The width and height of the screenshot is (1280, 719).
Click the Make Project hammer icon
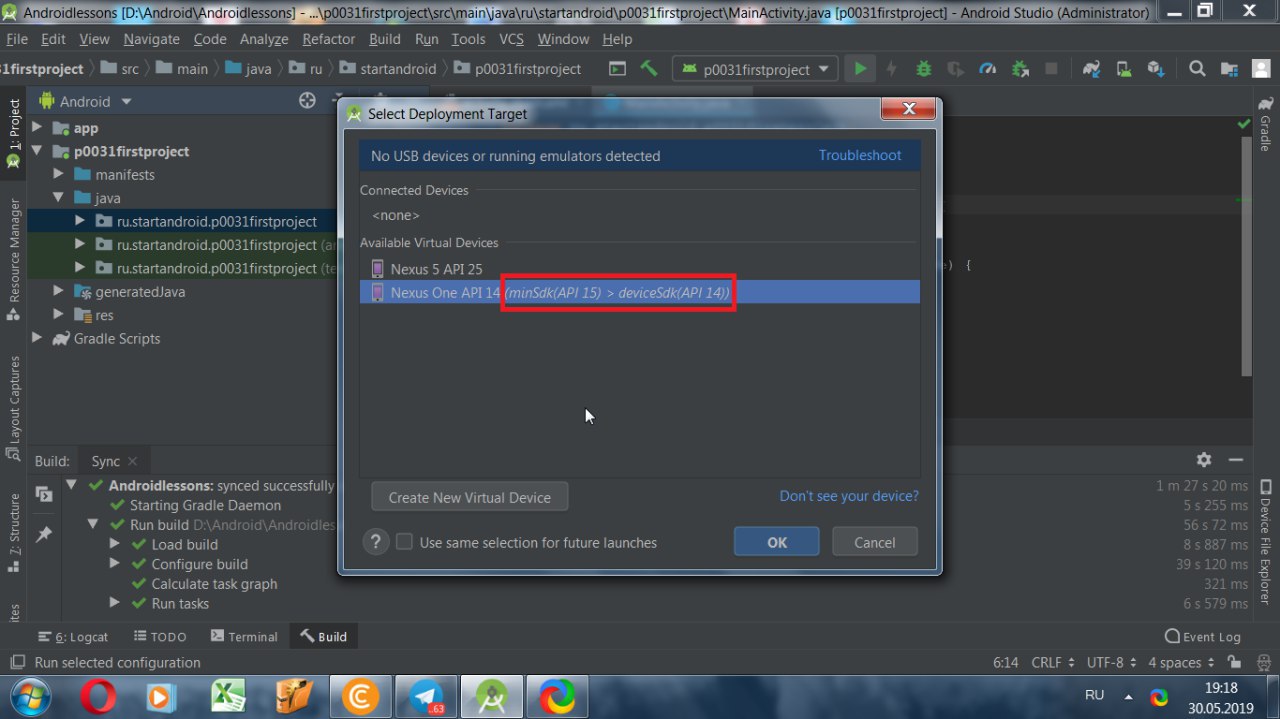point(649,69)
